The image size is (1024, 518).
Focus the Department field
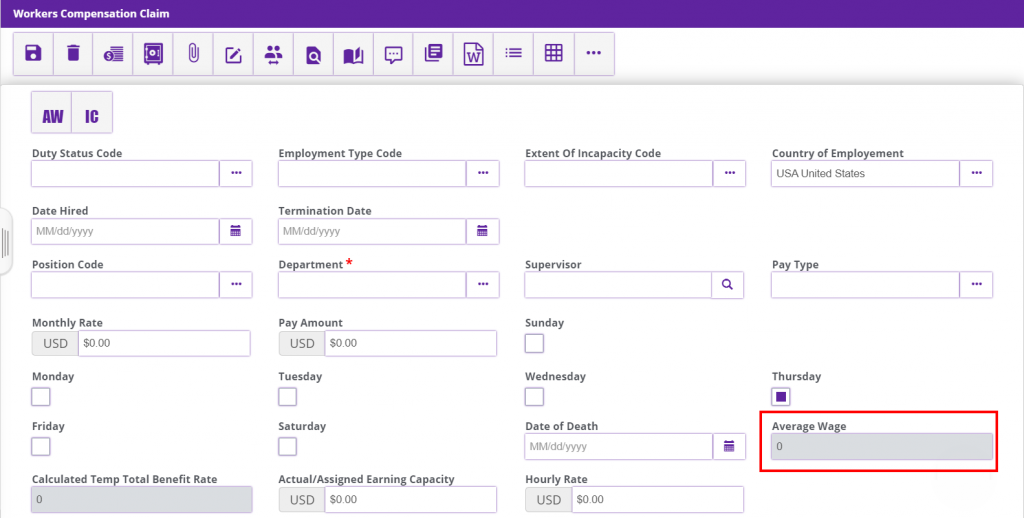[372, 285]
